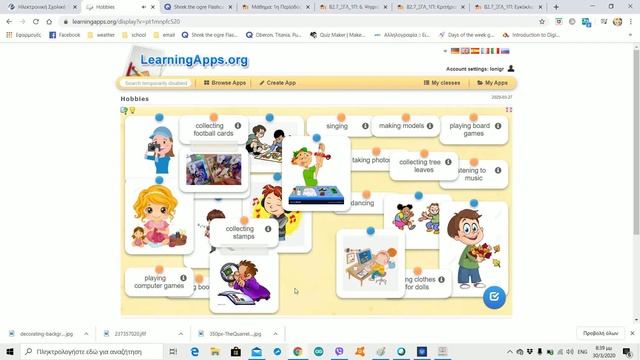Open My Apps menu
Viewport: 640px width, 360px height.
click(x=492, y=83)
